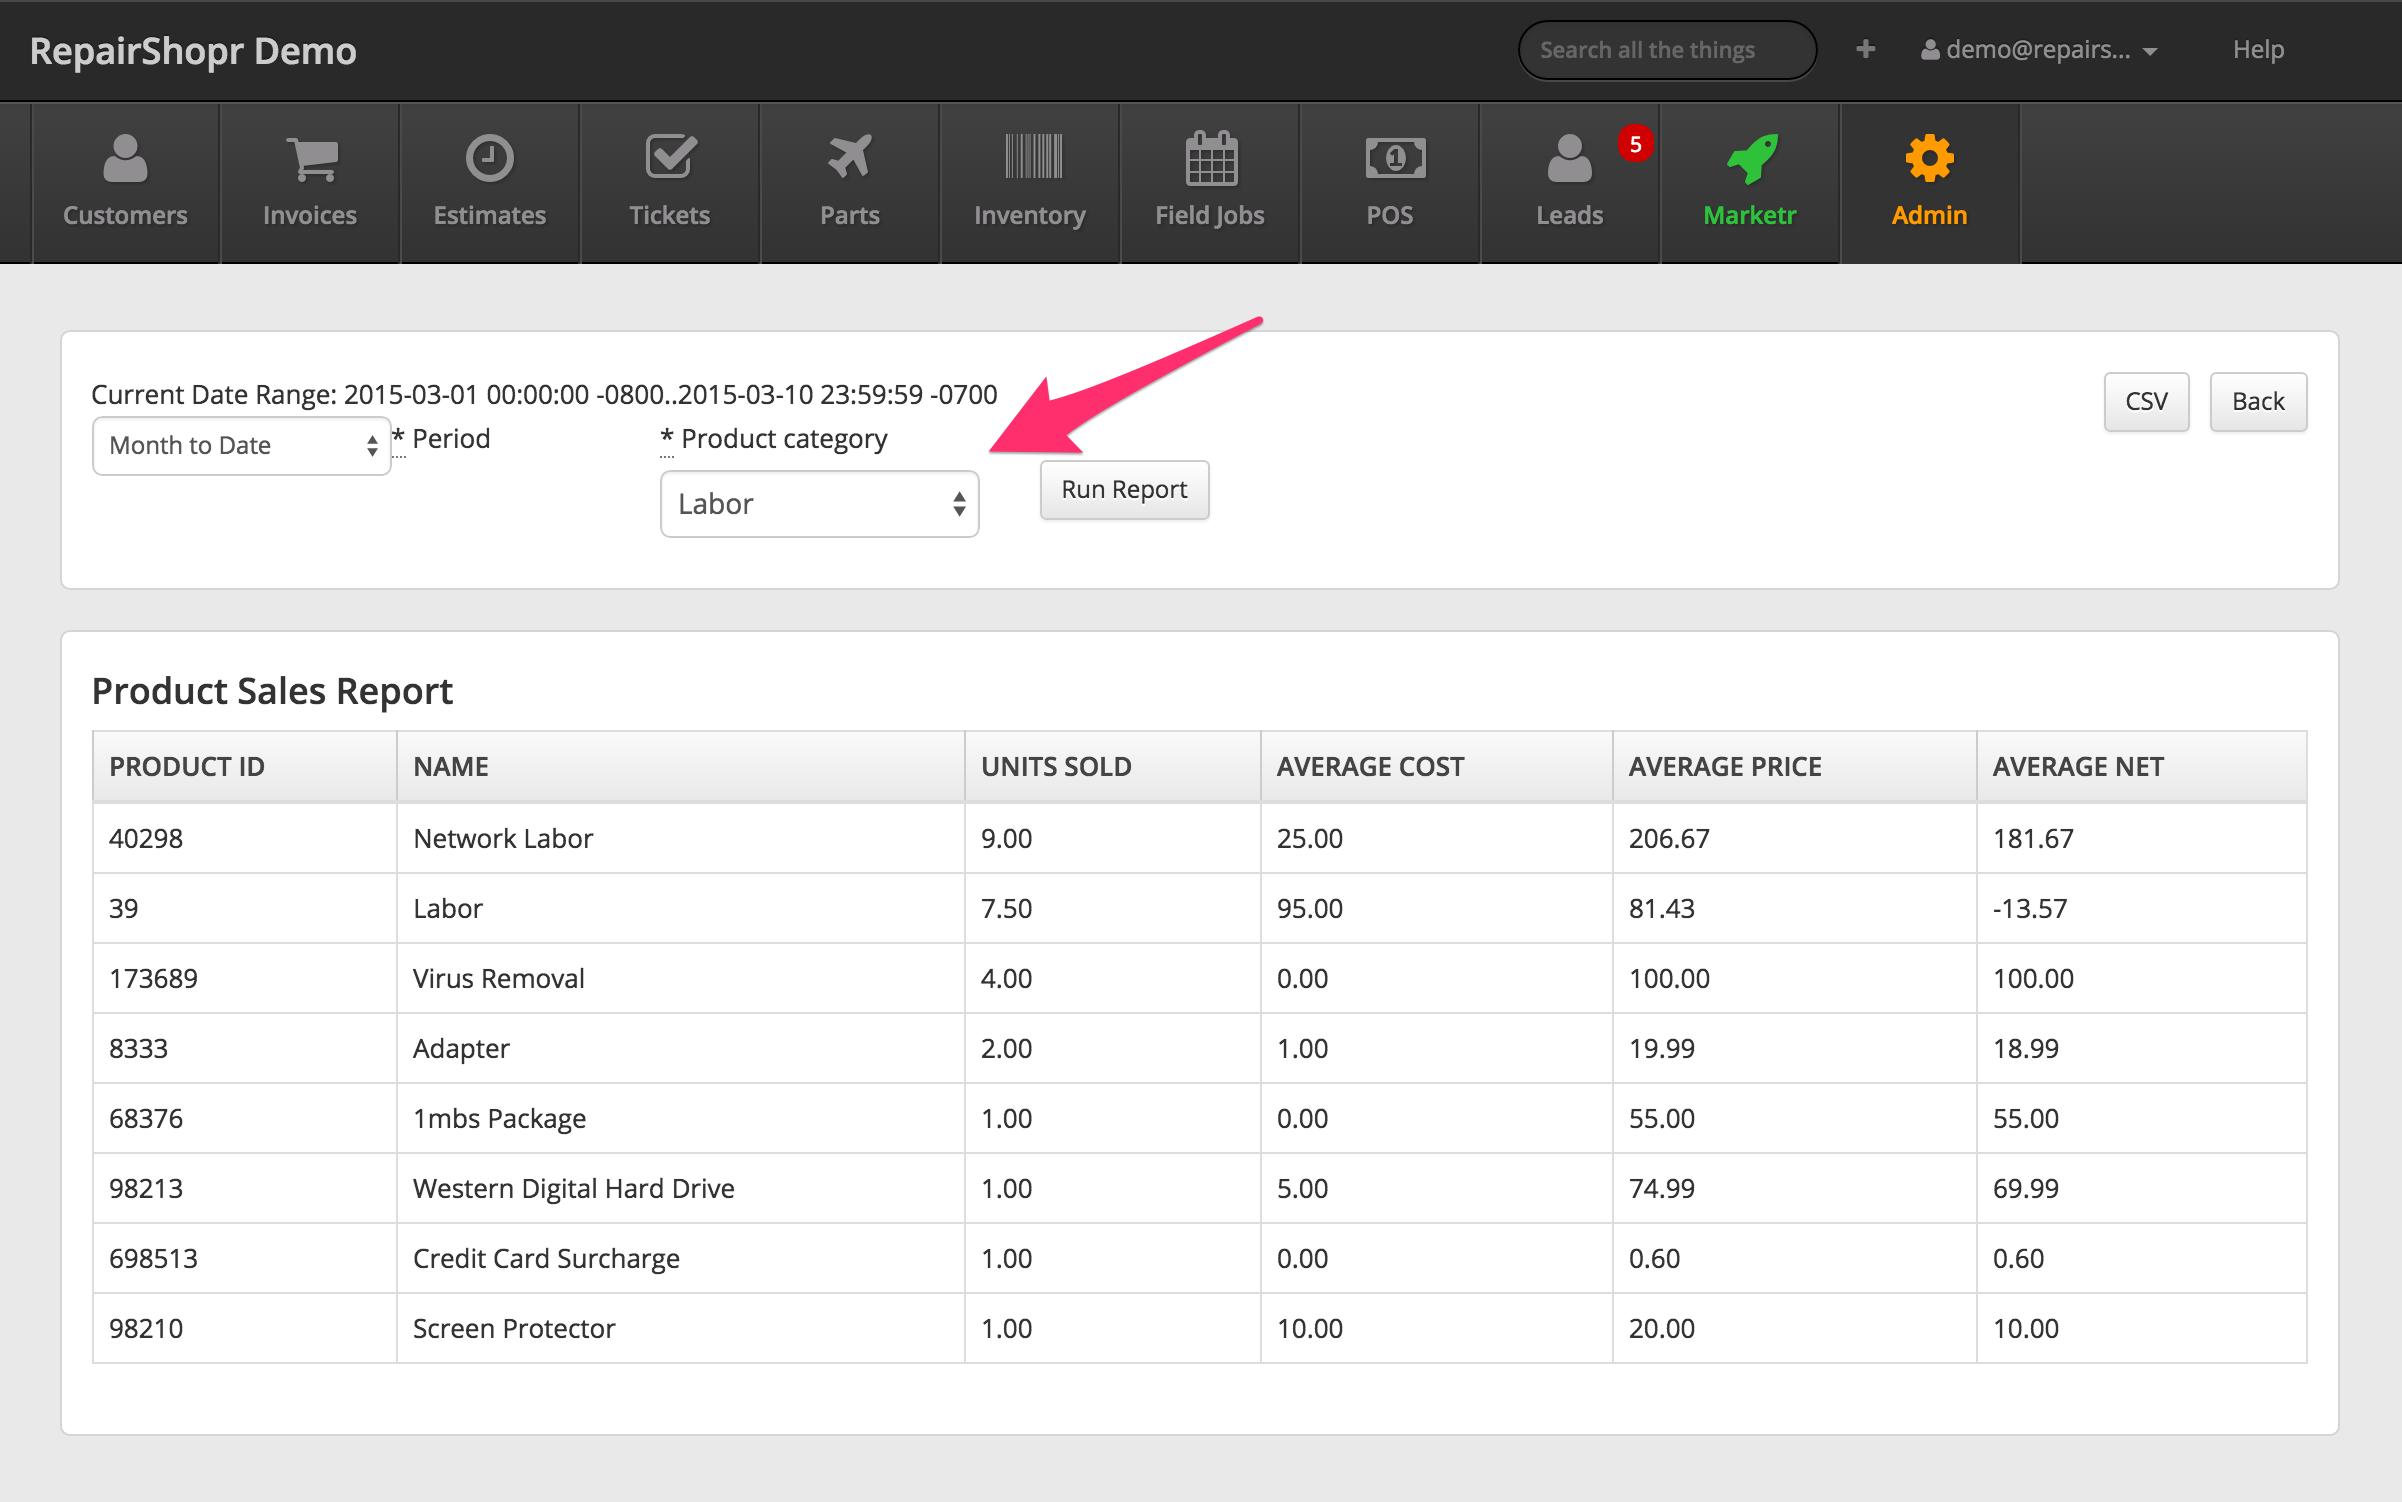Click the Help menu link
Image resolution: width=2402 pixels, height=1502 pixels.
point(2258,49)
